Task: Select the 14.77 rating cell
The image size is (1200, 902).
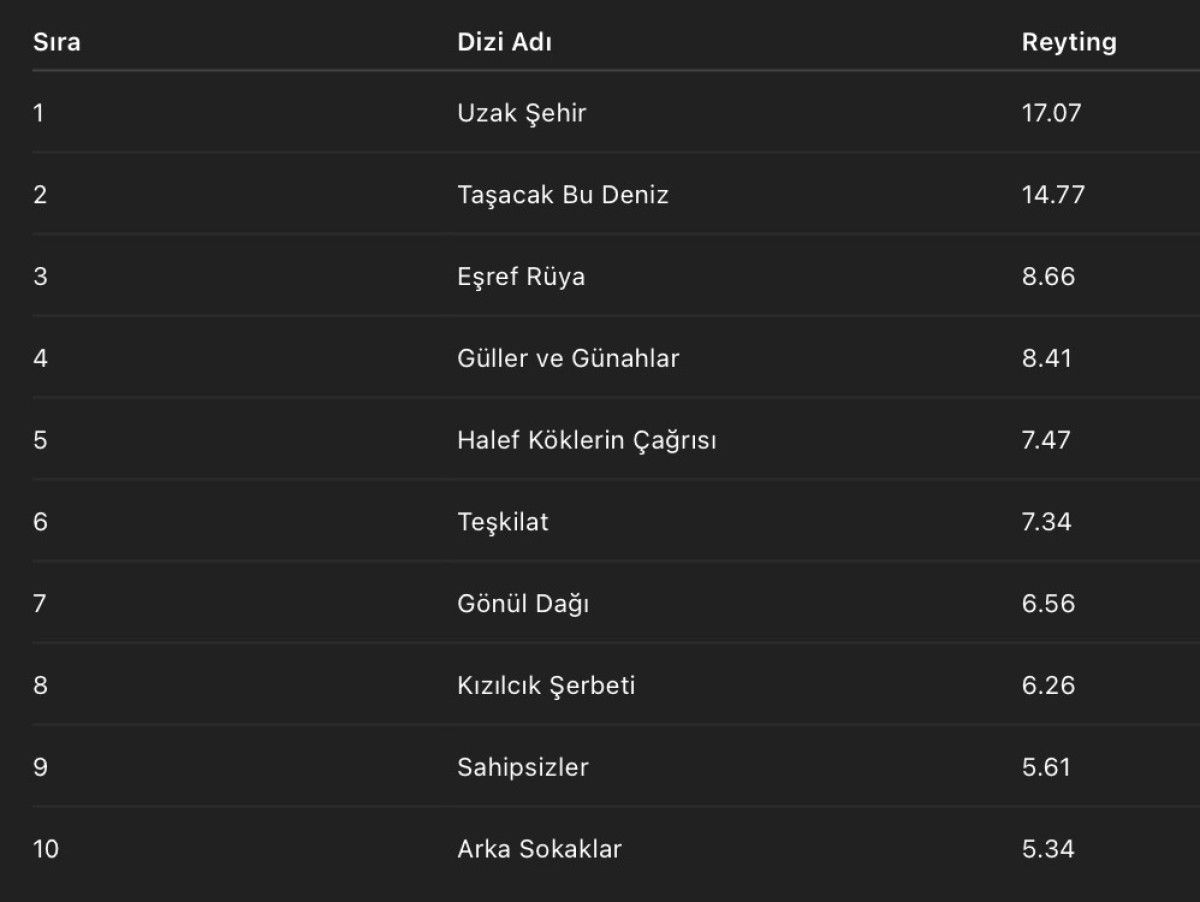Action: pyautogui.click(x=1053, y=195)
